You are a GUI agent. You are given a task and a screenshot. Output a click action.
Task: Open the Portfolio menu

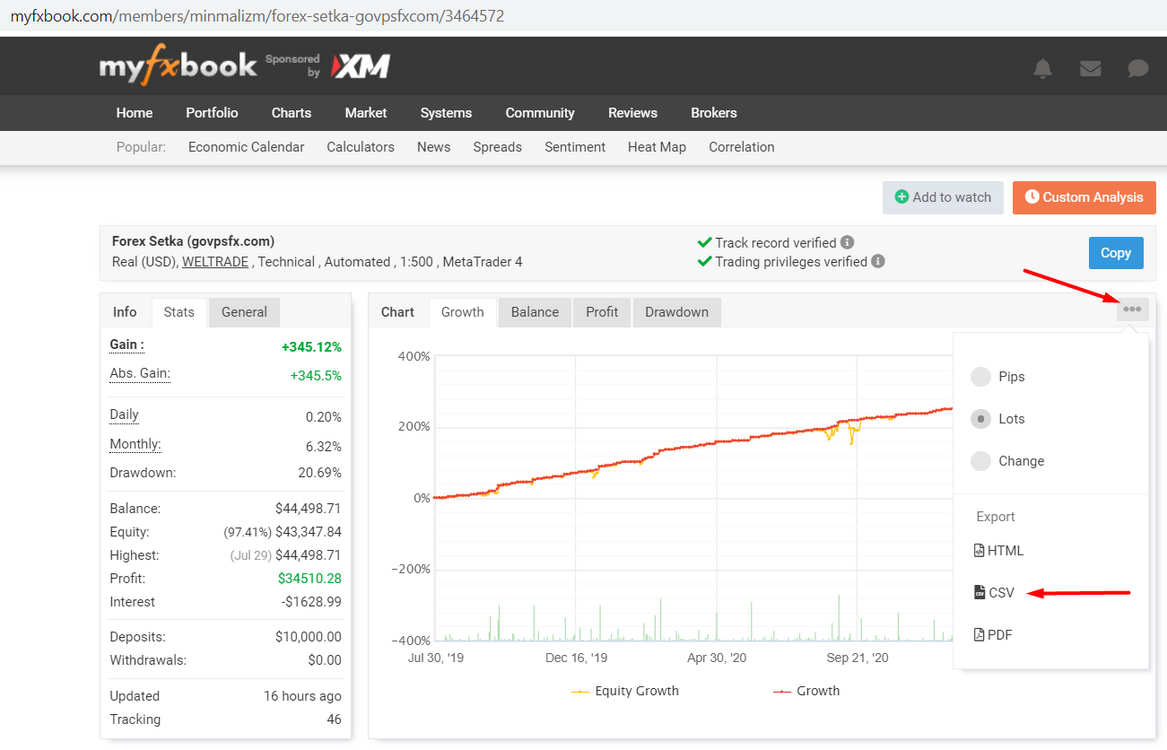pos(212,113)
